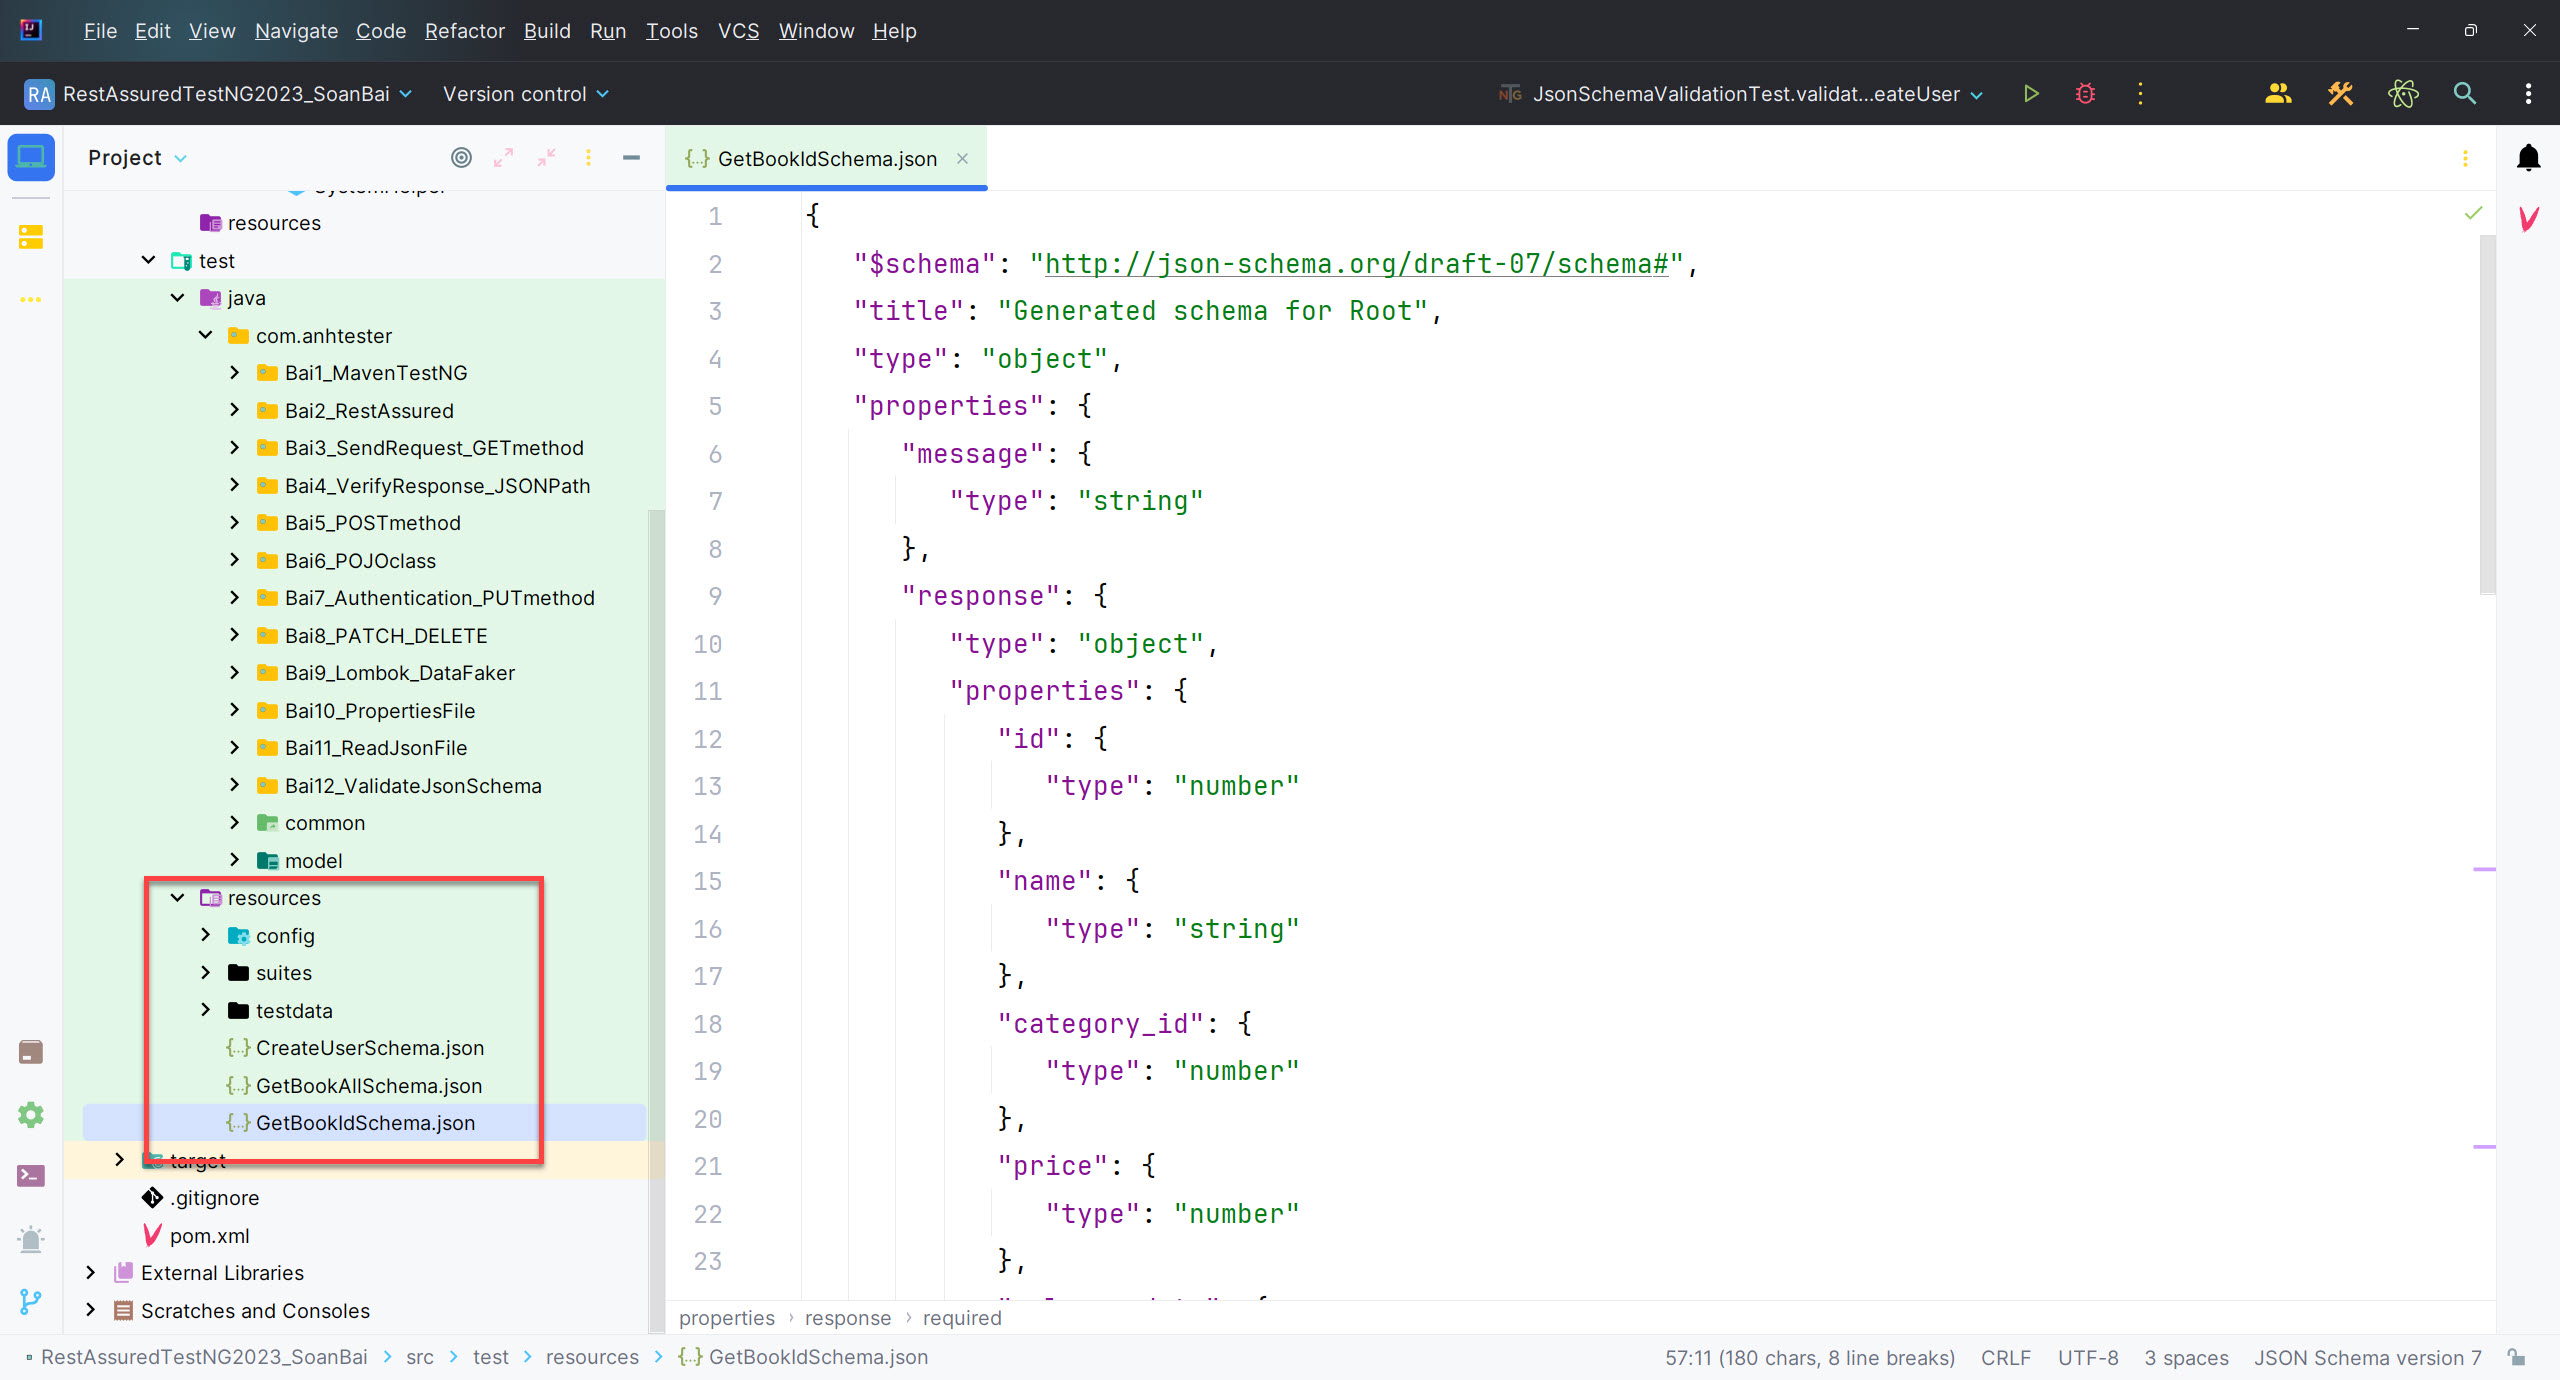Select the GetBookIdSchema.json editor tab

coord(826,158)
